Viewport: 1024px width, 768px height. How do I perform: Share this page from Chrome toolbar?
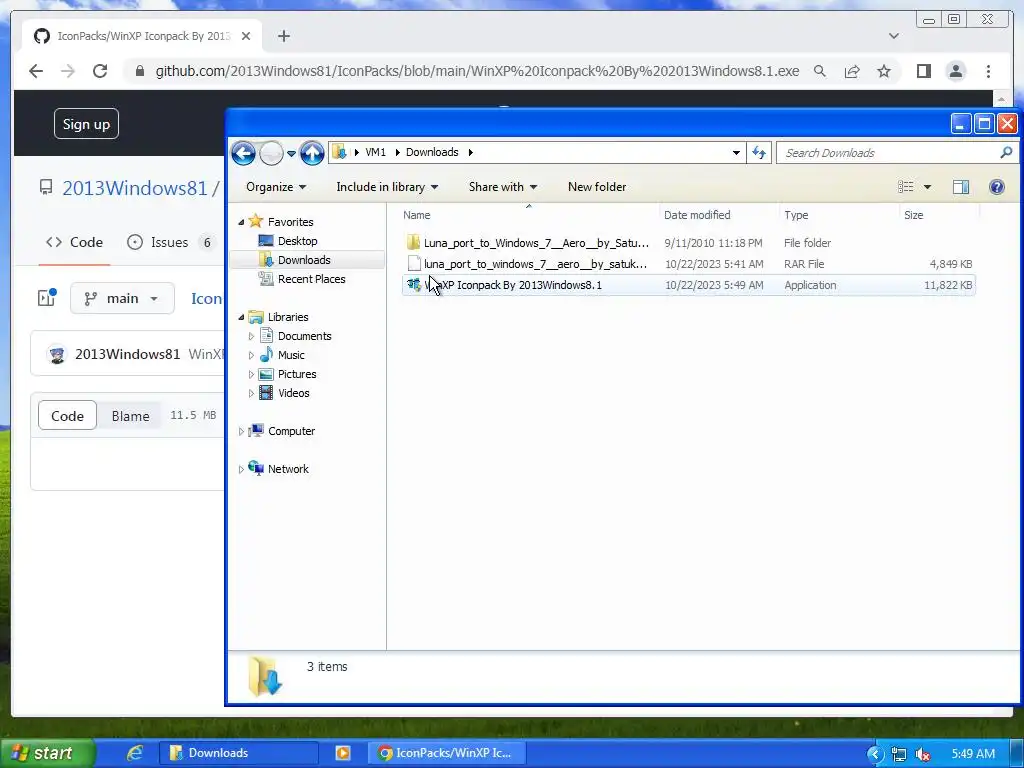pos(852,71)
